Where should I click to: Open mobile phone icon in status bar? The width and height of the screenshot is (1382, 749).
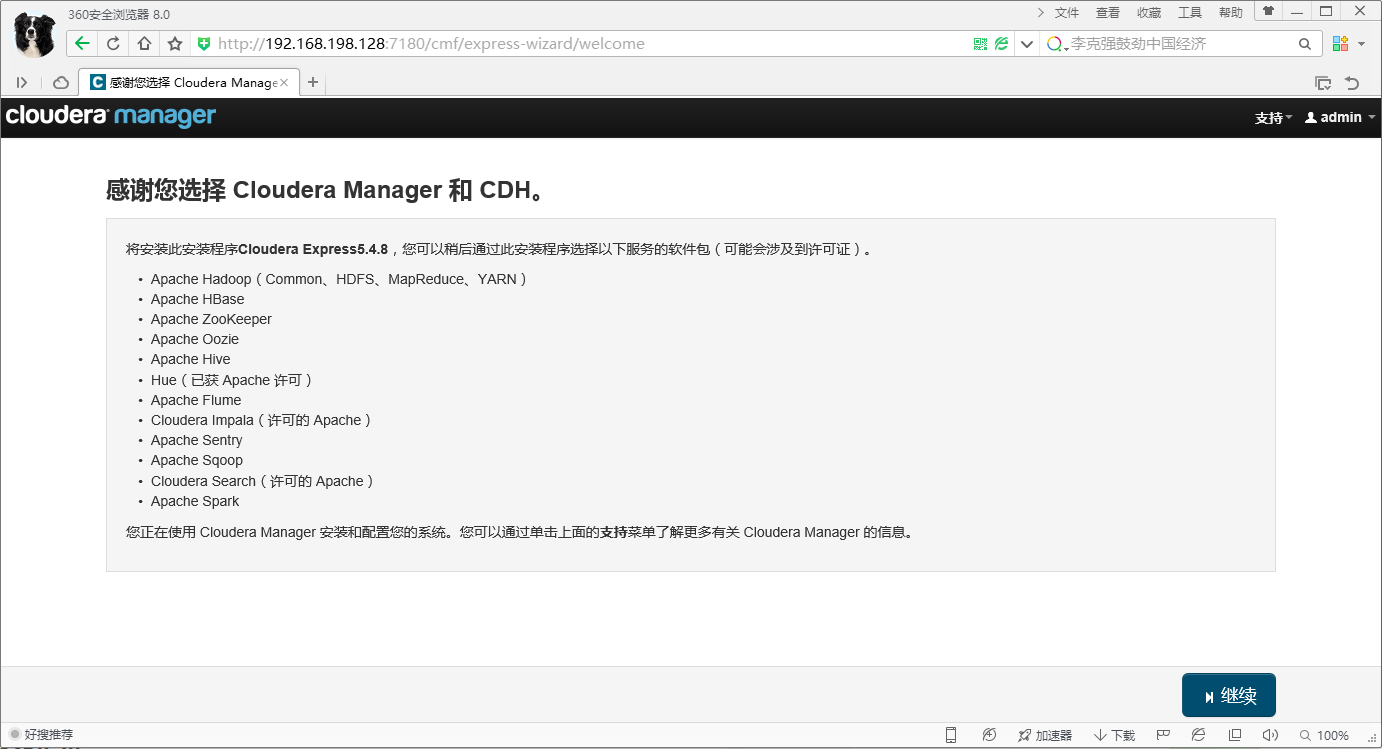pyautogui.click(x=951, y=735)
